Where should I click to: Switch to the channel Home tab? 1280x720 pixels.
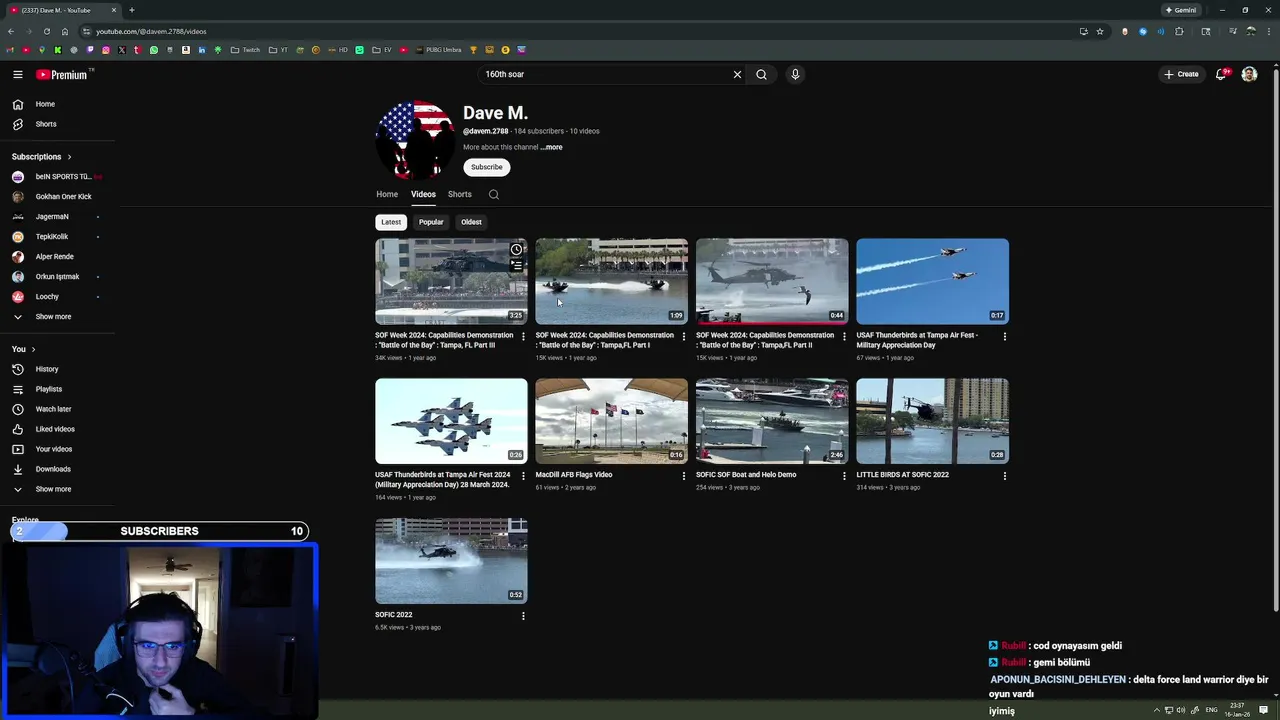pyautogui.click(x=387, y=194)
